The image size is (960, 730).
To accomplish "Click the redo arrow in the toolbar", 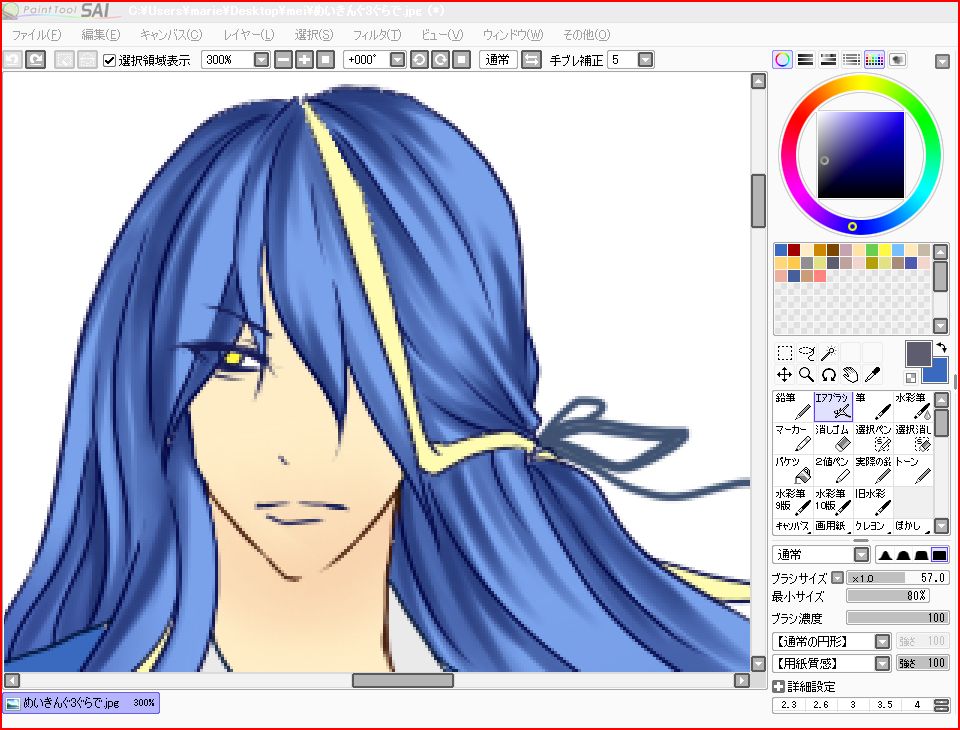I will 36,59.
